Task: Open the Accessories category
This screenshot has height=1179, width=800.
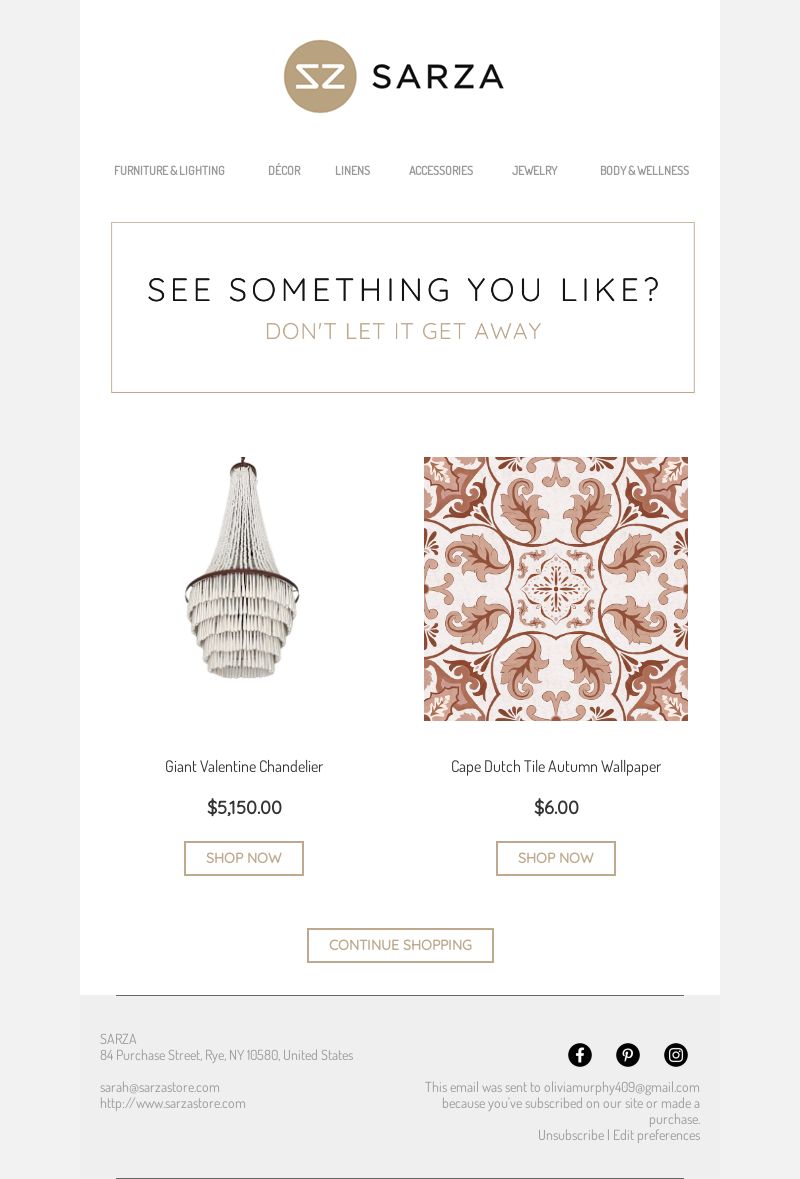Action: (441, 171)
